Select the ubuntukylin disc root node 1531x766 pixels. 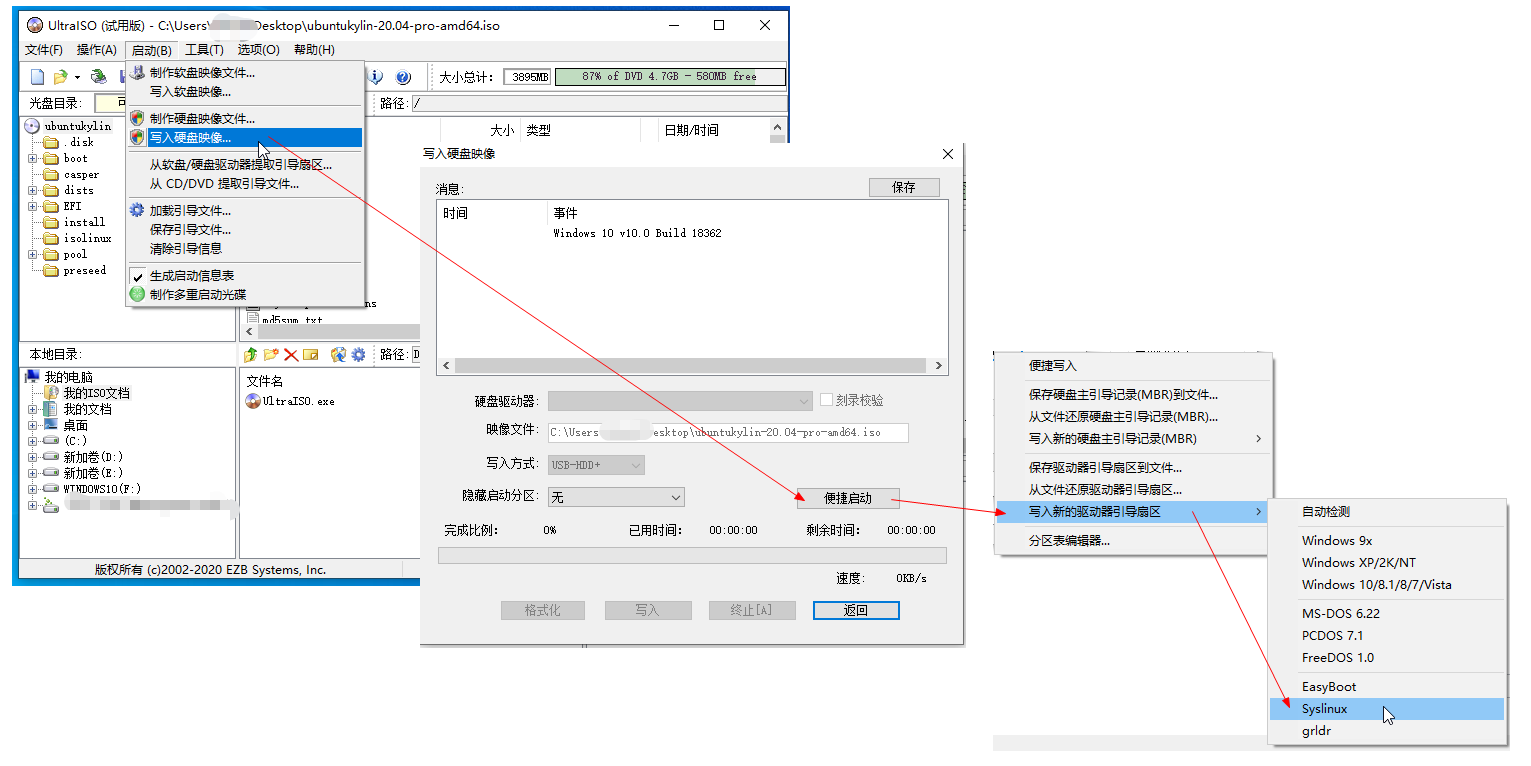tap(68, 126)
